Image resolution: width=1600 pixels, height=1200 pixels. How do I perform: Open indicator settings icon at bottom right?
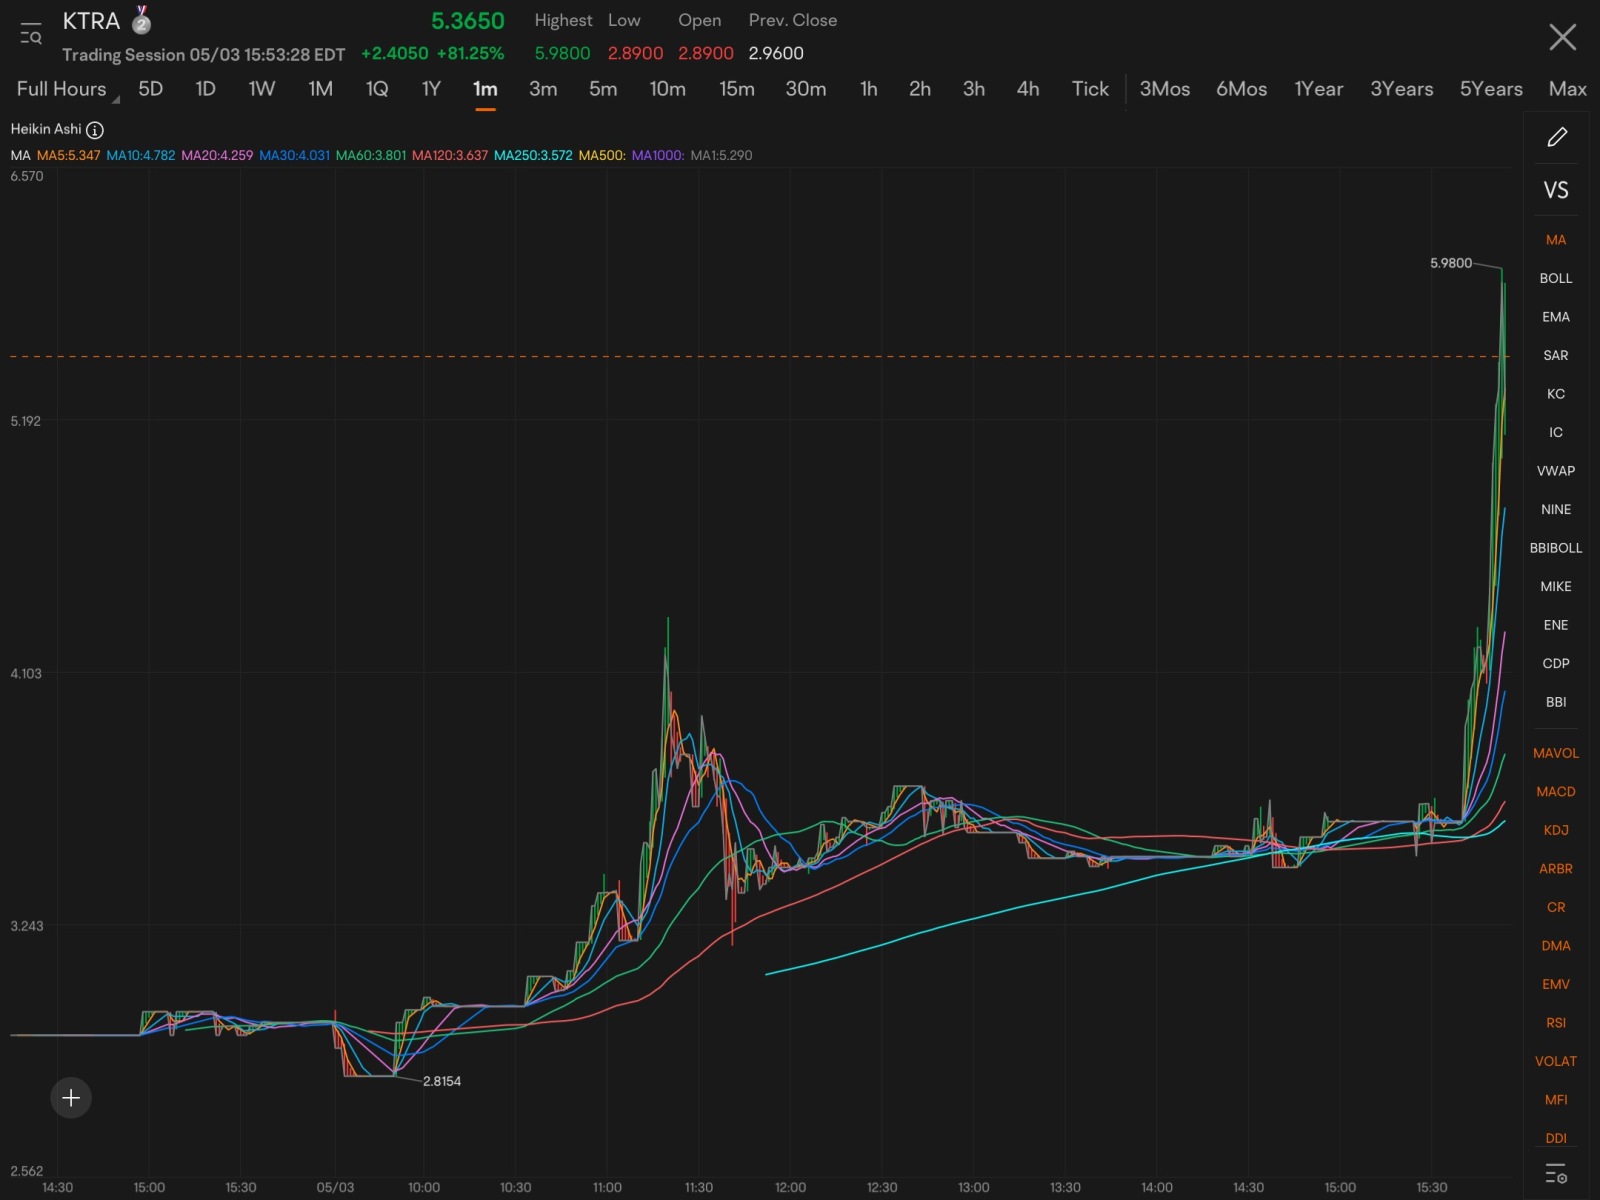pos(1556,1173)
